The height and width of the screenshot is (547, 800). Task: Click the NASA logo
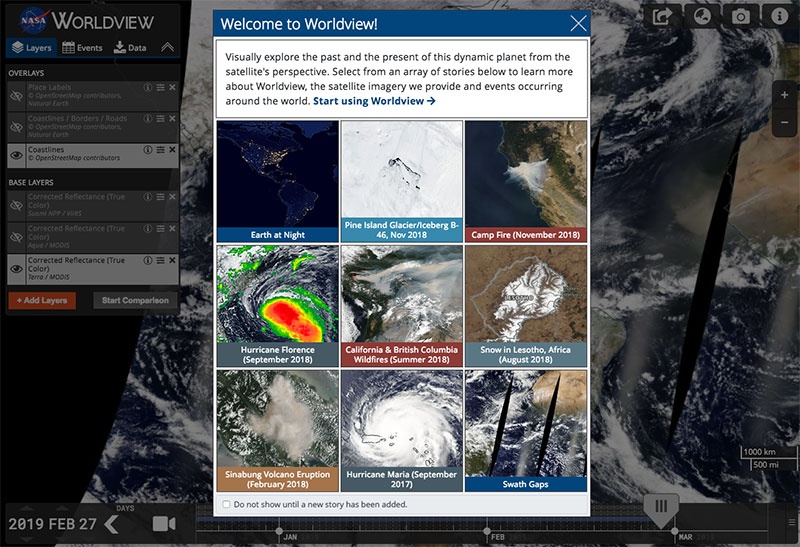coord(34,21)
